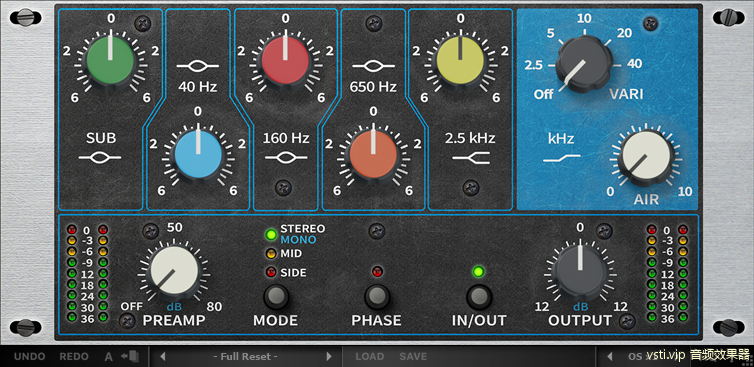Click LOAD preset button
The image size is (754, 367).
point(370,357)
